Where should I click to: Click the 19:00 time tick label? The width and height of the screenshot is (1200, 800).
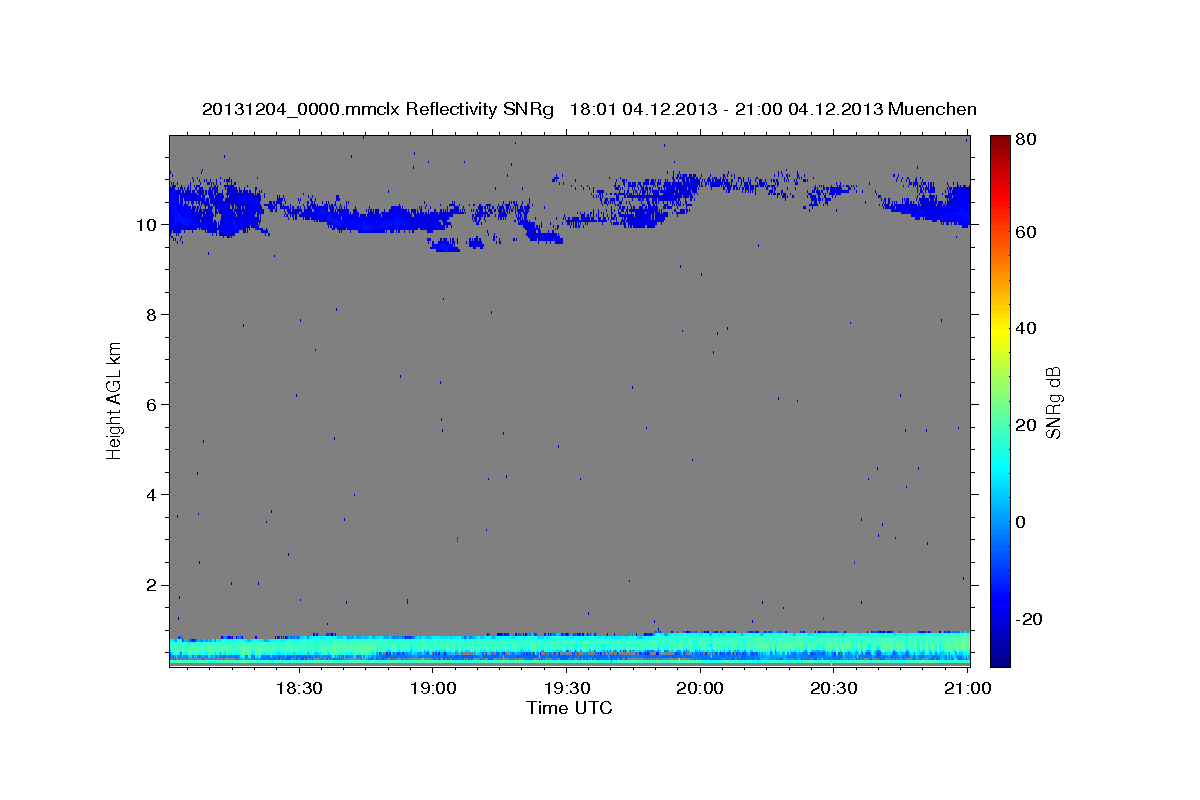[432, 688]
